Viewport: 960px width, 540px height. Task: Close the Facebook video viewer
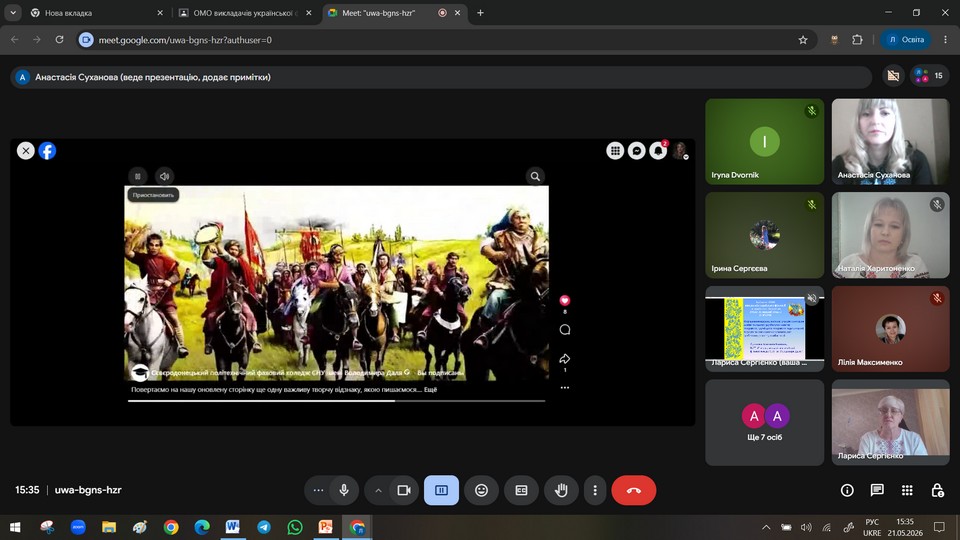26,151
